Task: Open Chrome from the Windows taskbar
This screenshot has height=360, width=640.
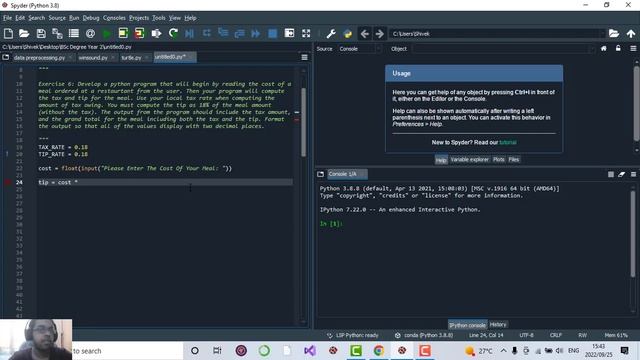Action: click(x=379, y=351)
